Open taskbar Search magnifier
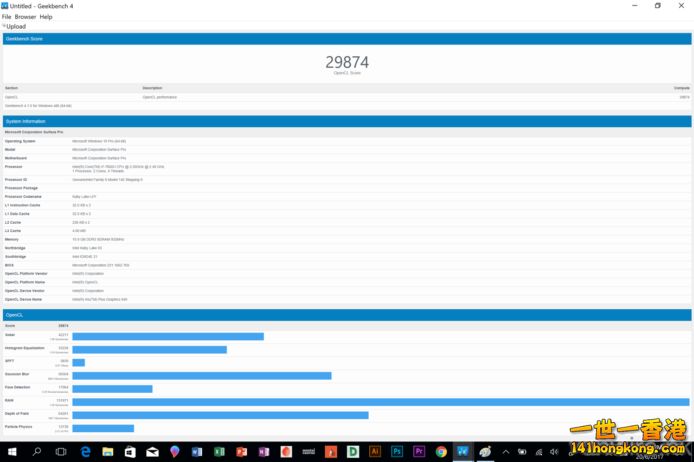 click(37, 451)
